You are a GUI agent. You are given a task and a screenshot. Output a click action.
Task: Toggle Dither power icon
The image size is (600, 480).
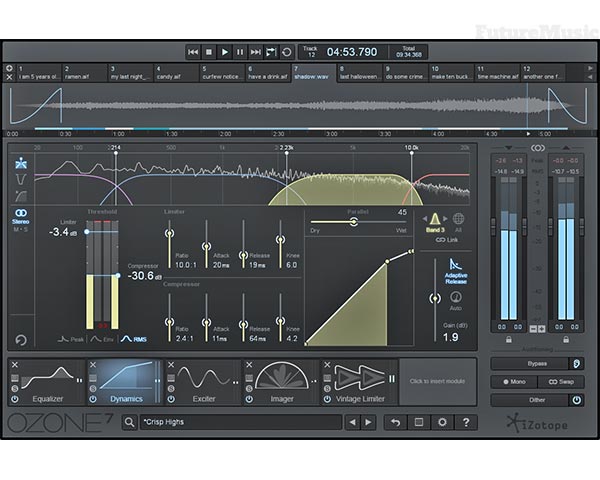point(576,400)
